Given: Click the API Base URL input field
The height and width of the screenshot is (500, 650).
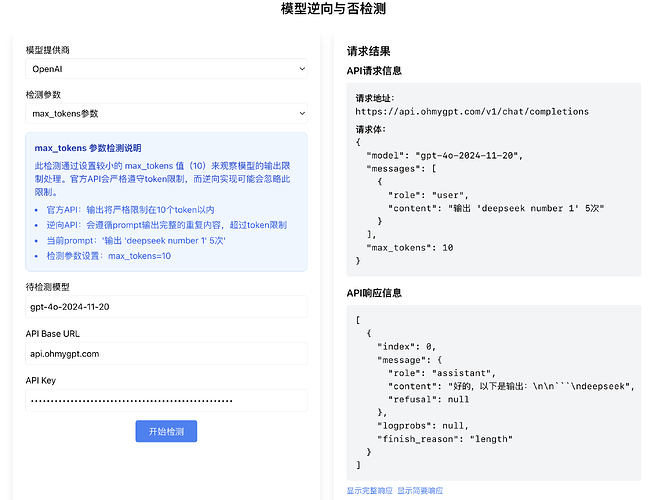Looking at the screenshot, I should click(x=166, y=354).
